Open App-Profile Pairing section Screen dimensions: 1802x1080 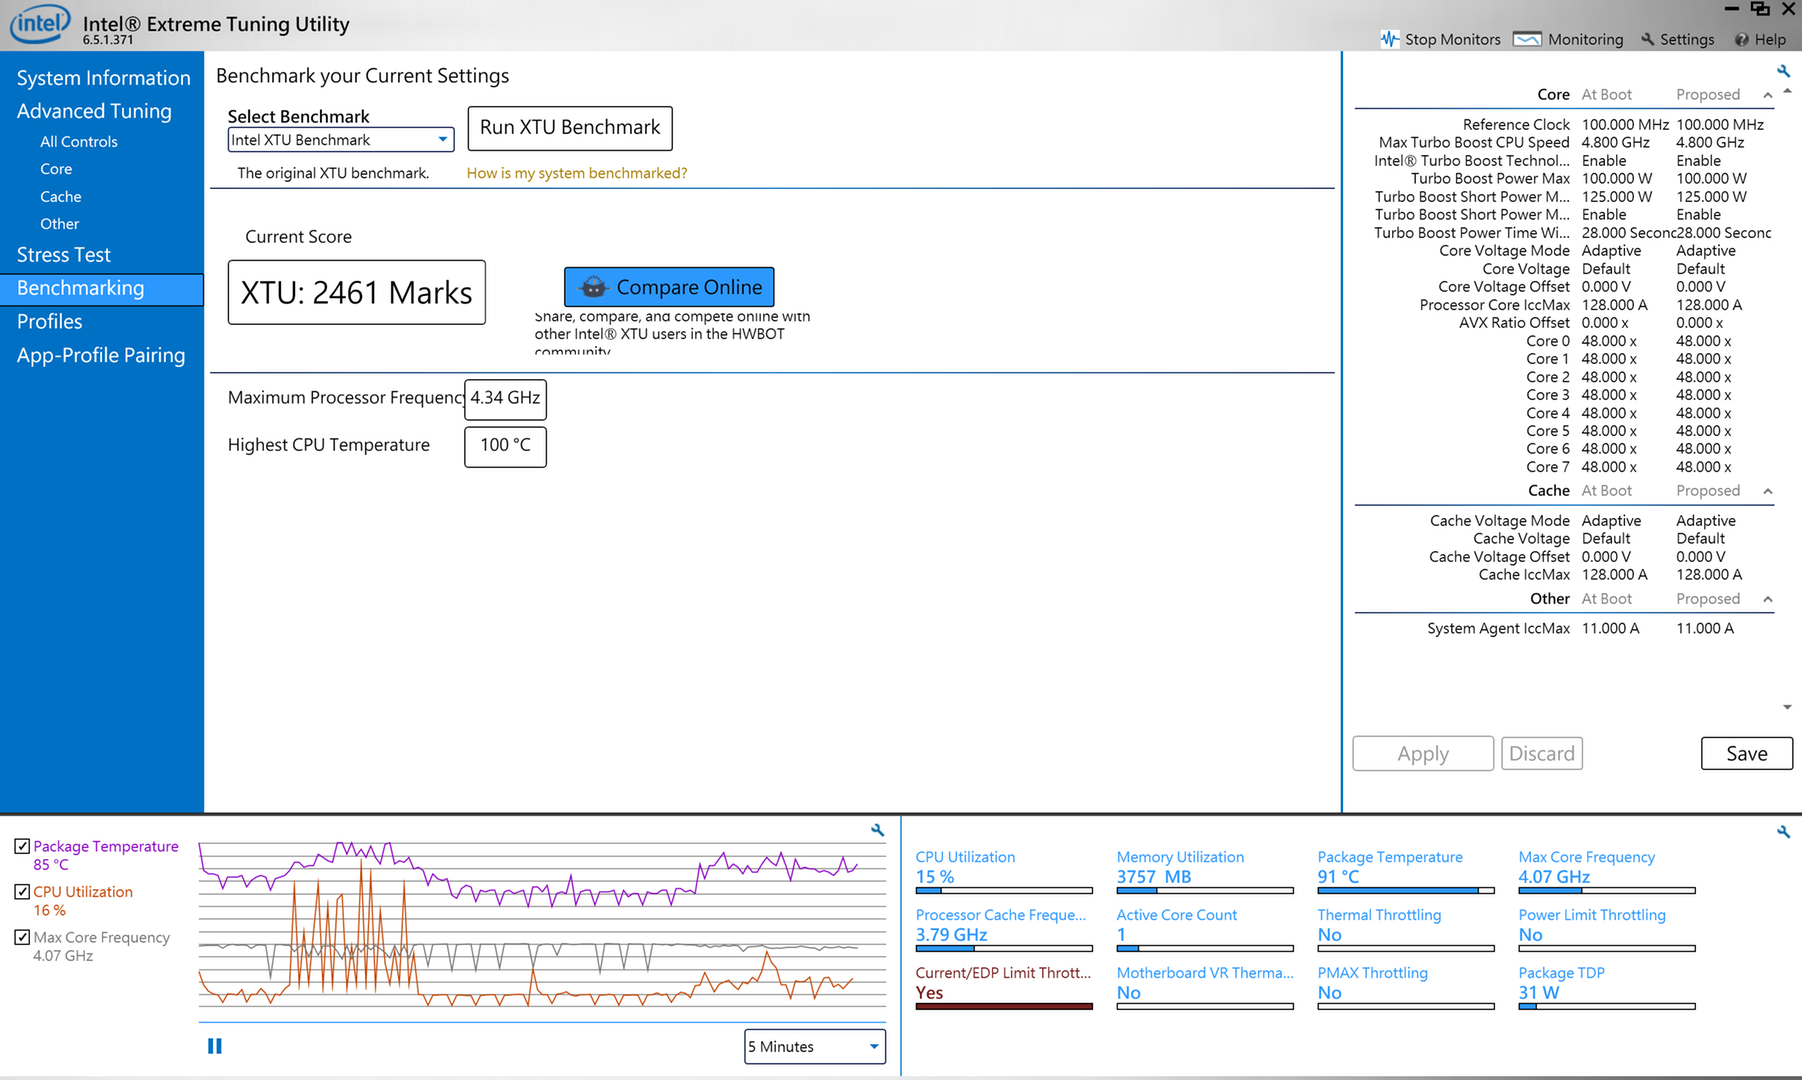point(101,355)
